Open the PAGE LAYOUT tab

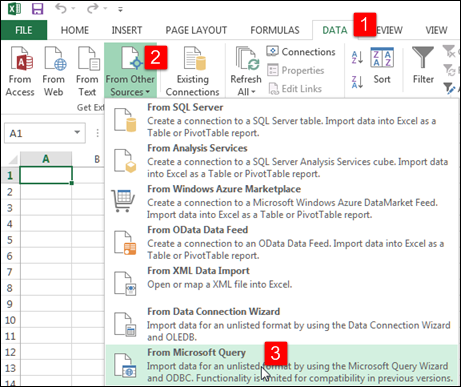pos(196,30)
